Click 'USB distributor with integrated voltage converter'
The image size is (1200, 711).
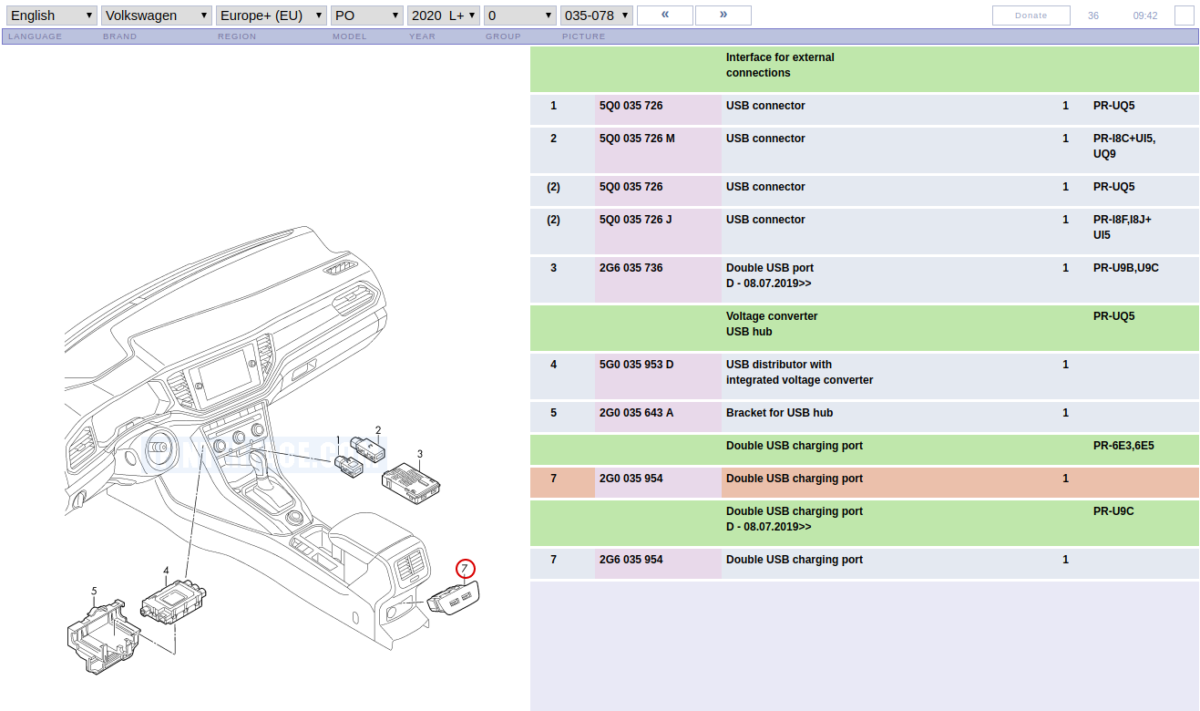(799, 372)
